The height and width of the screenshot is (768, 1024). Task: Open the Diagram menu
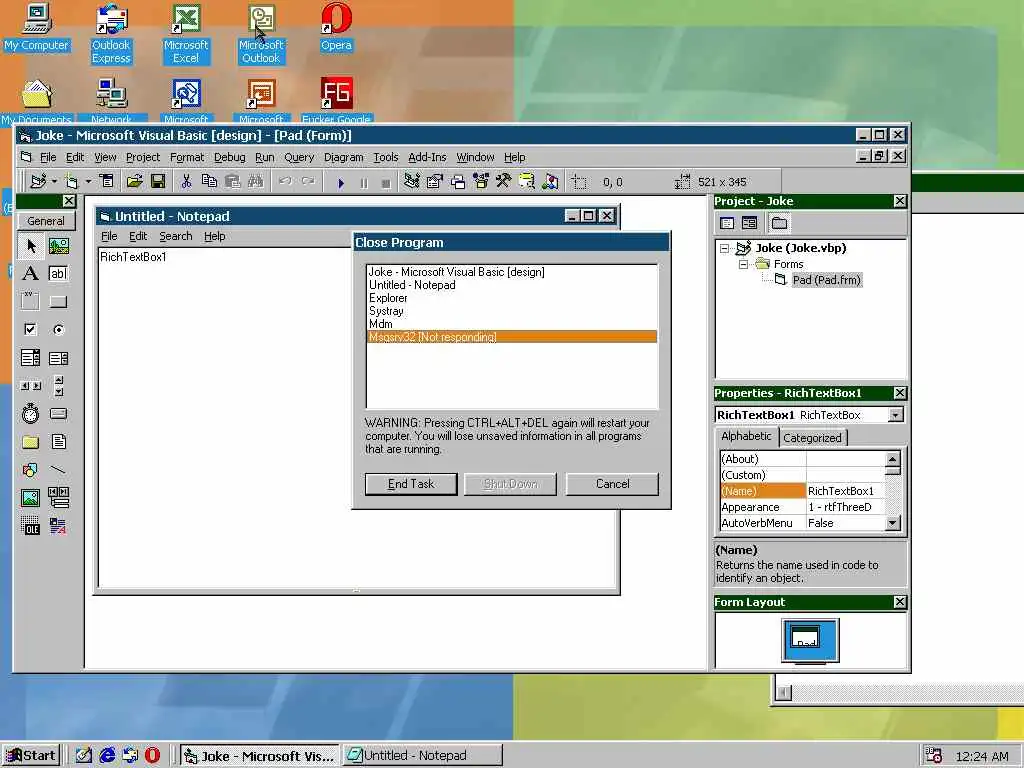click(344, 157)
